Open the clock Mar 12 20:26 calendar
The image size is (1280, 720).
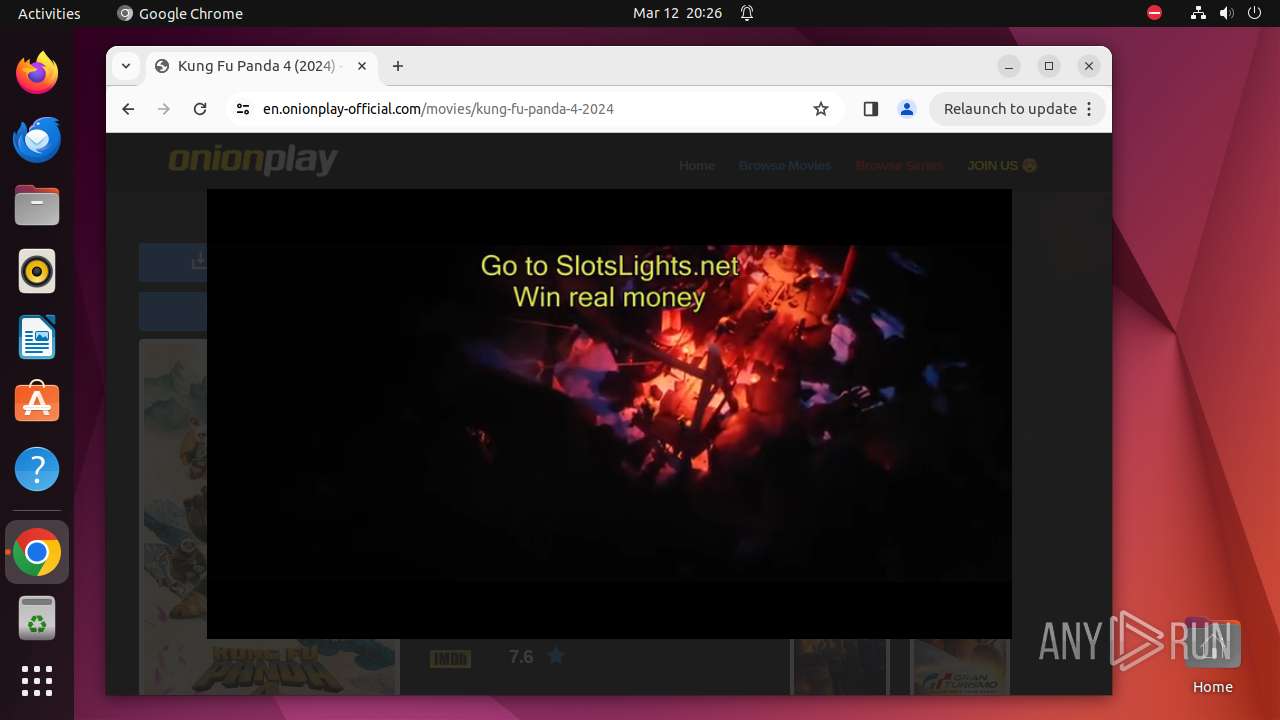tap(677, 13)
